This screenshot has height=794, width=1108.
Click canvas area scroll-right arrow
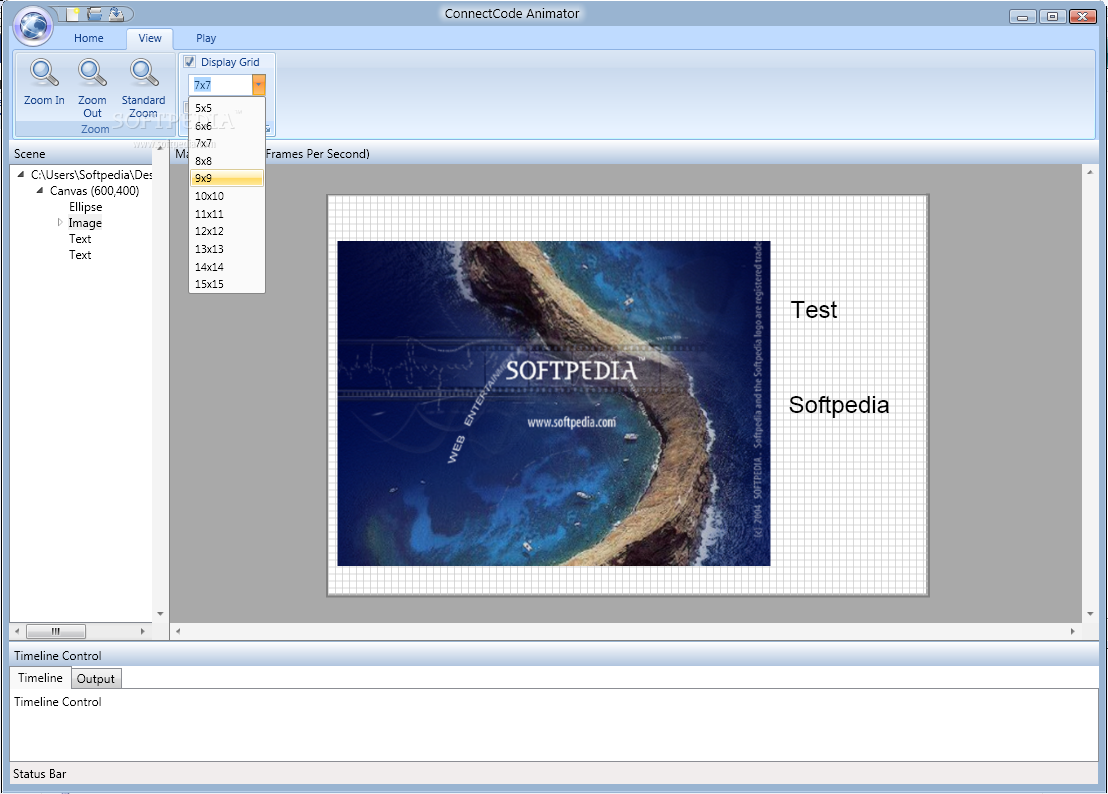1073,631
